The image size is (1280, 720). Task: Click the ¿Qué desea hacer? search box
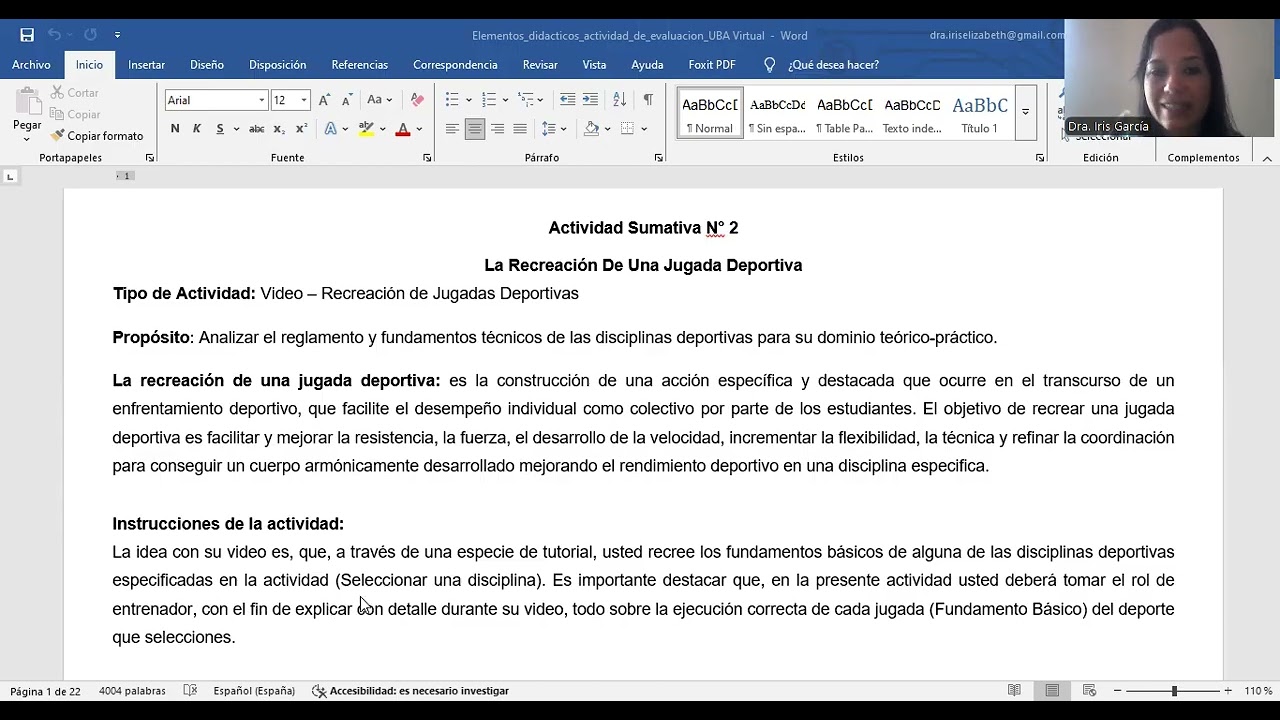(x=833, y=64)
